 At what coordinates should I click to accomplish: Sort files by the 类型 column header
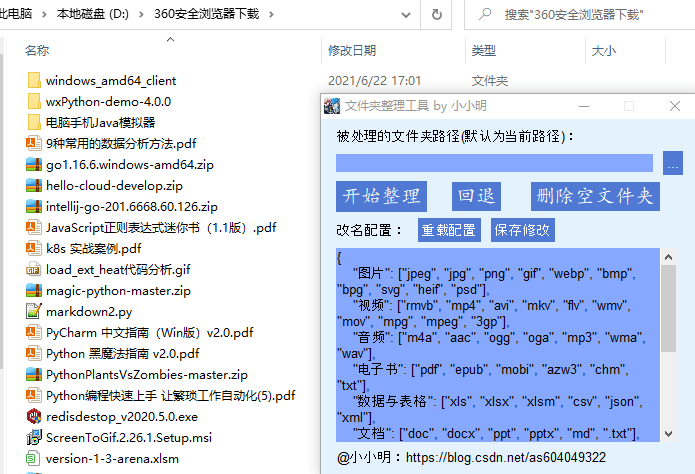coord(484,51)
